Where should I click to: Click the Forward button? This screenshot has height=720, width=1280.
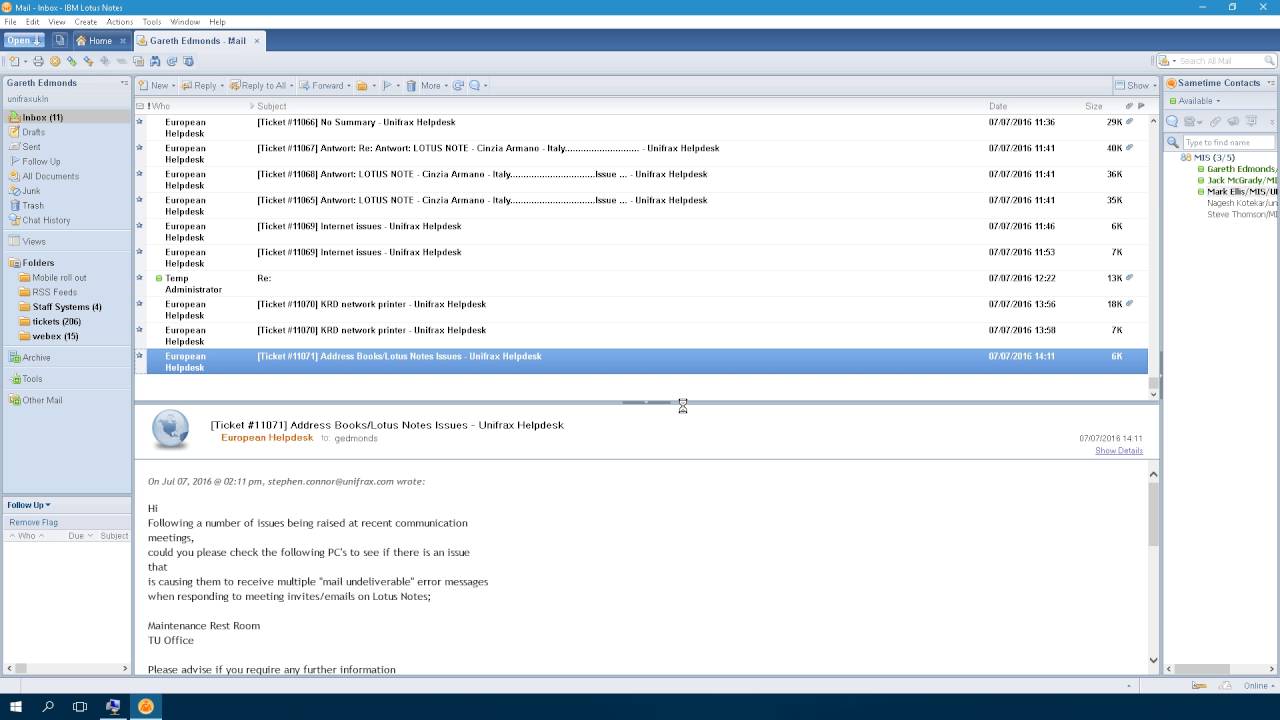click(x=321, y=86)
